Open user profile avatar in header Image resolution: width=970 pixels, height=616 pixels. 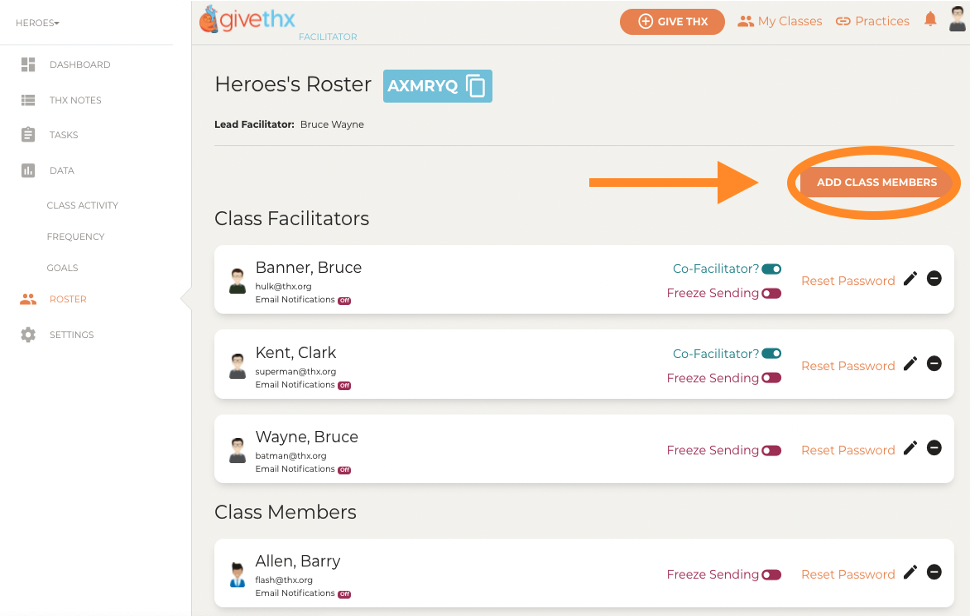click(x=957, y=19)
